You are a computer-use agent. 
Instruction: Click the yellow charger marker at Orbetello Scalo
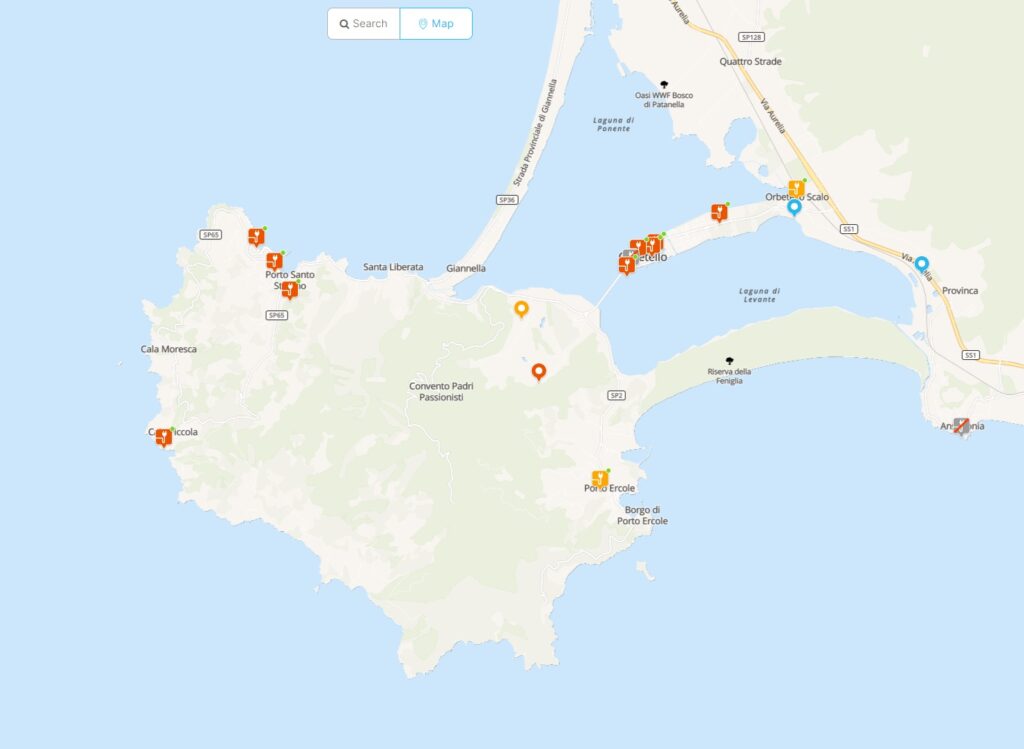point(796,189)
